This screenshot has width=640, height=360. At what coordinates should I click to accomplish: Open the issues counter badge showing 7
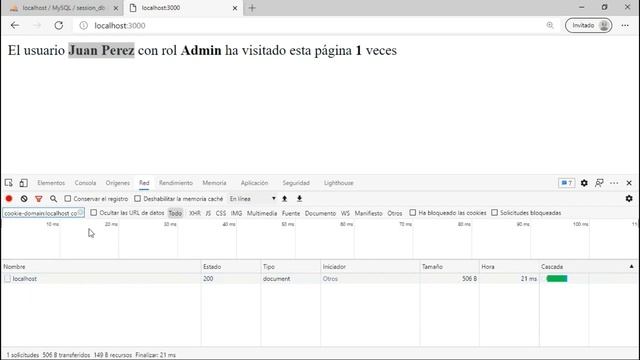(x=567, y=183)
